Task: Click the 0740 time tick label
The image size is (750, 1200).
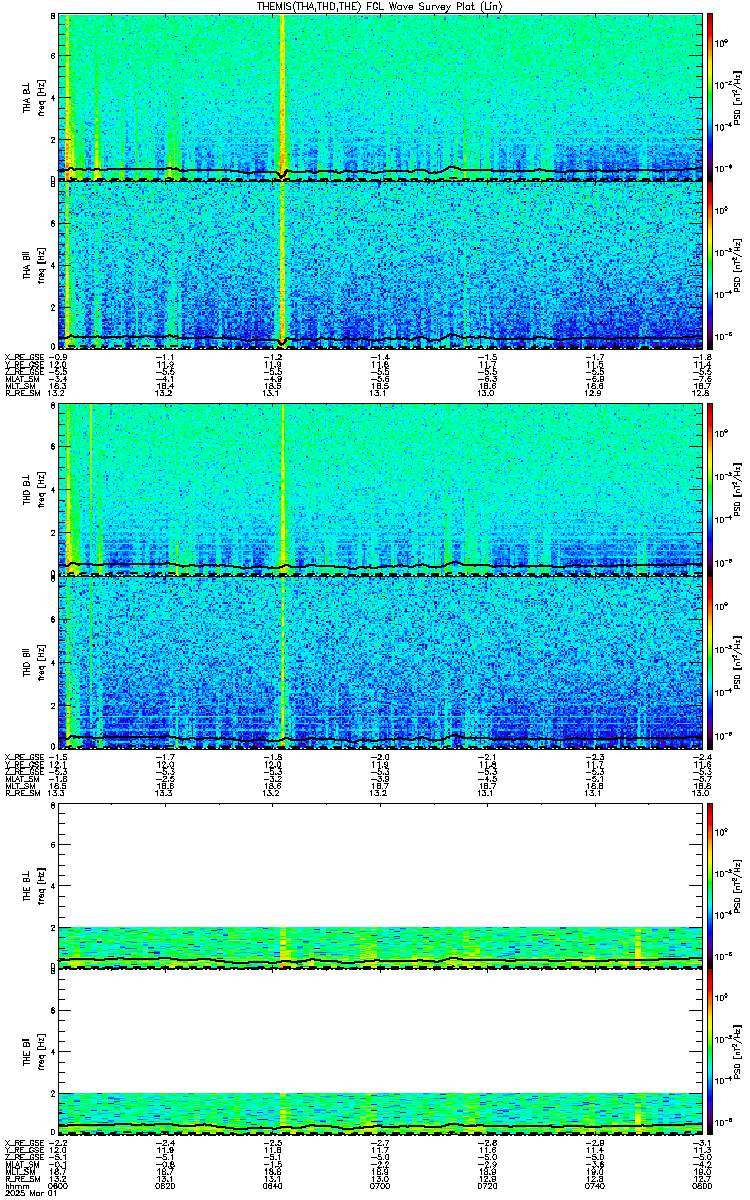Action: [x=594, y=1186]
